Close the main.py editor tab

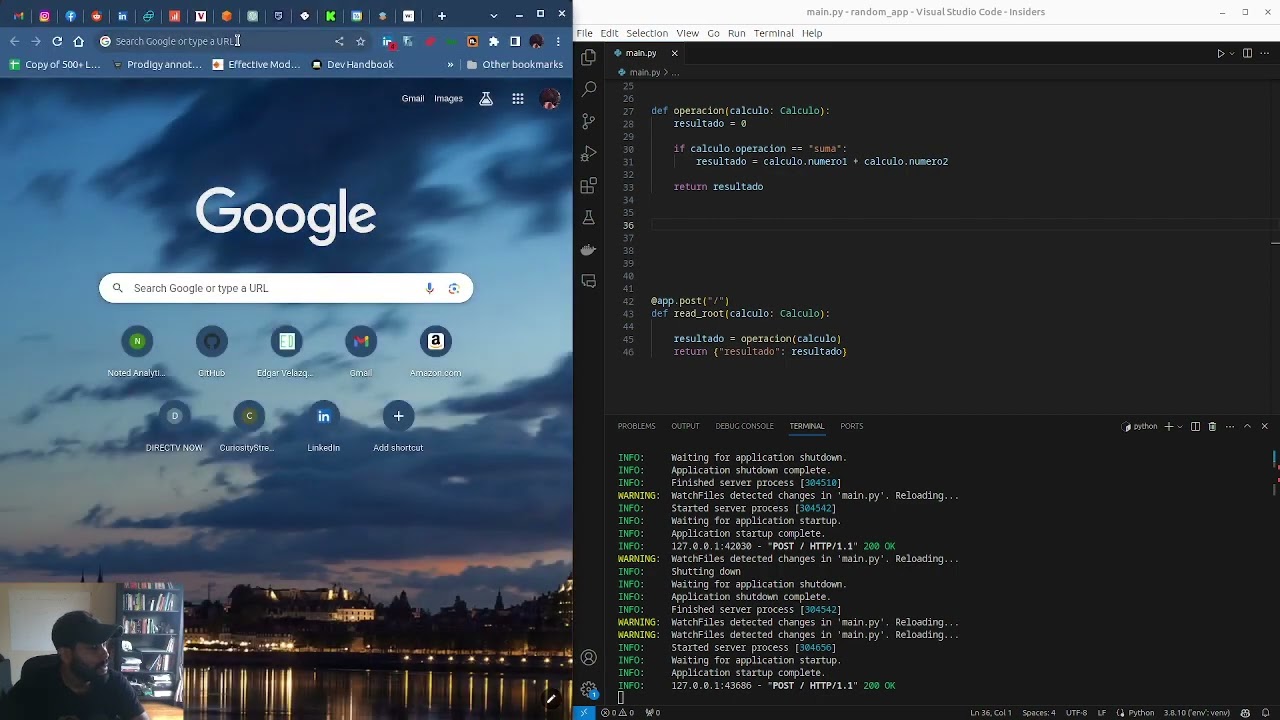point(674,53)
